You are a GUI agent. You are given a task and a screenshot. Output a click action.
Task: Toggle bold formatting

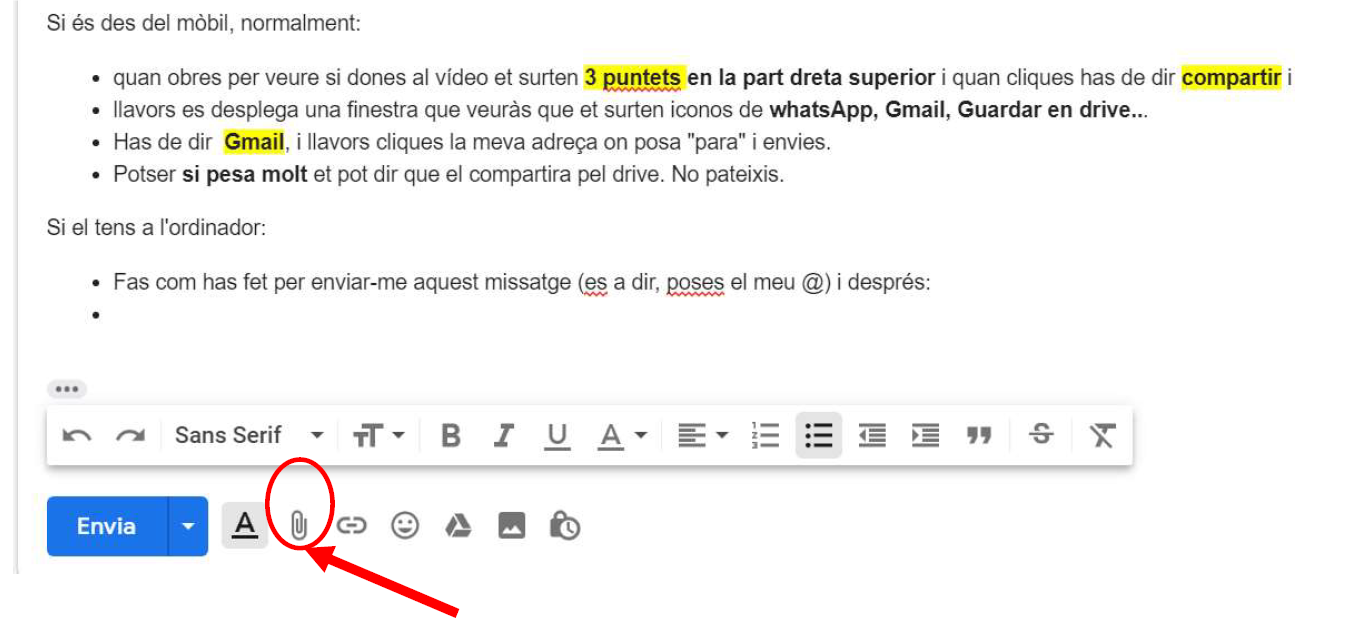[x=451, y=436]
